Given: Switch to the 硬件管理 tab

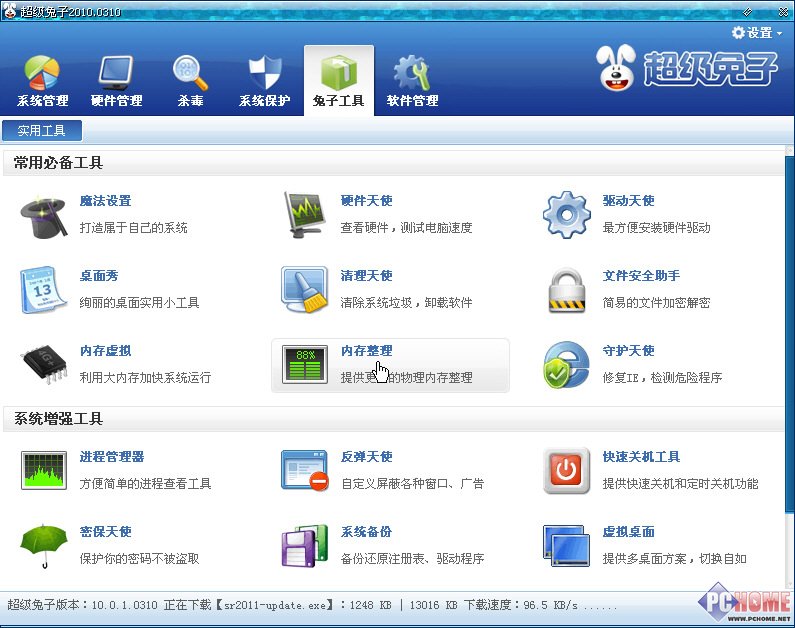Looking at the screenshot, I should point(117,81).
